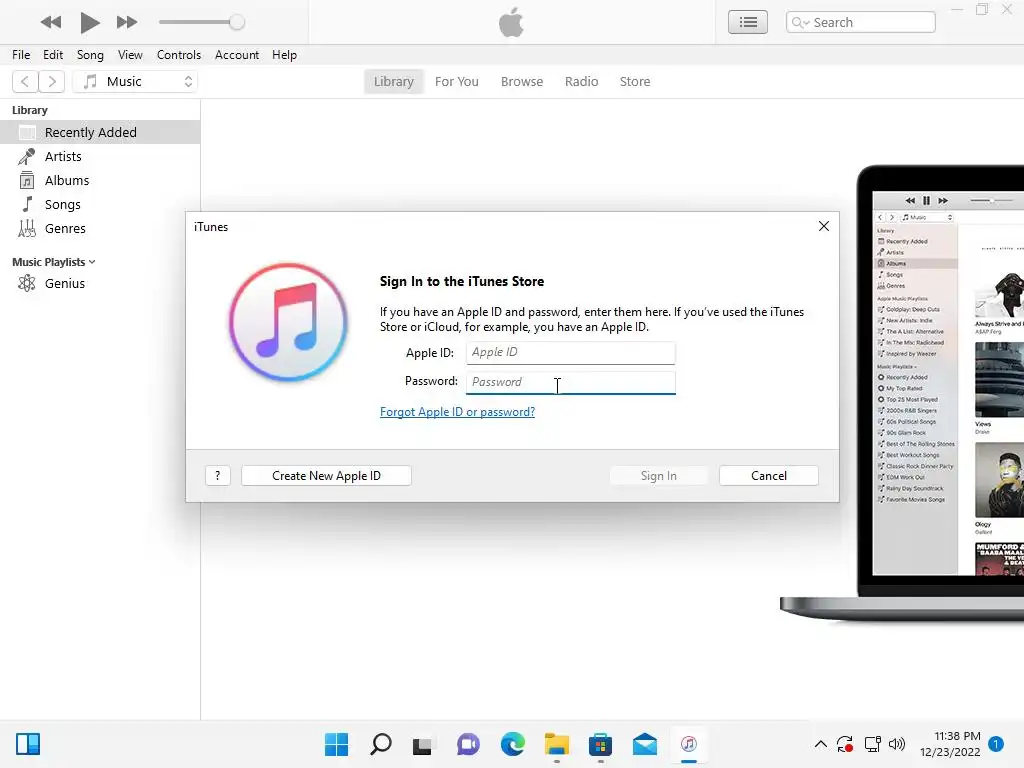Open the Help menu
Viewport: 1024px width, 768px height.
[284, 55]
